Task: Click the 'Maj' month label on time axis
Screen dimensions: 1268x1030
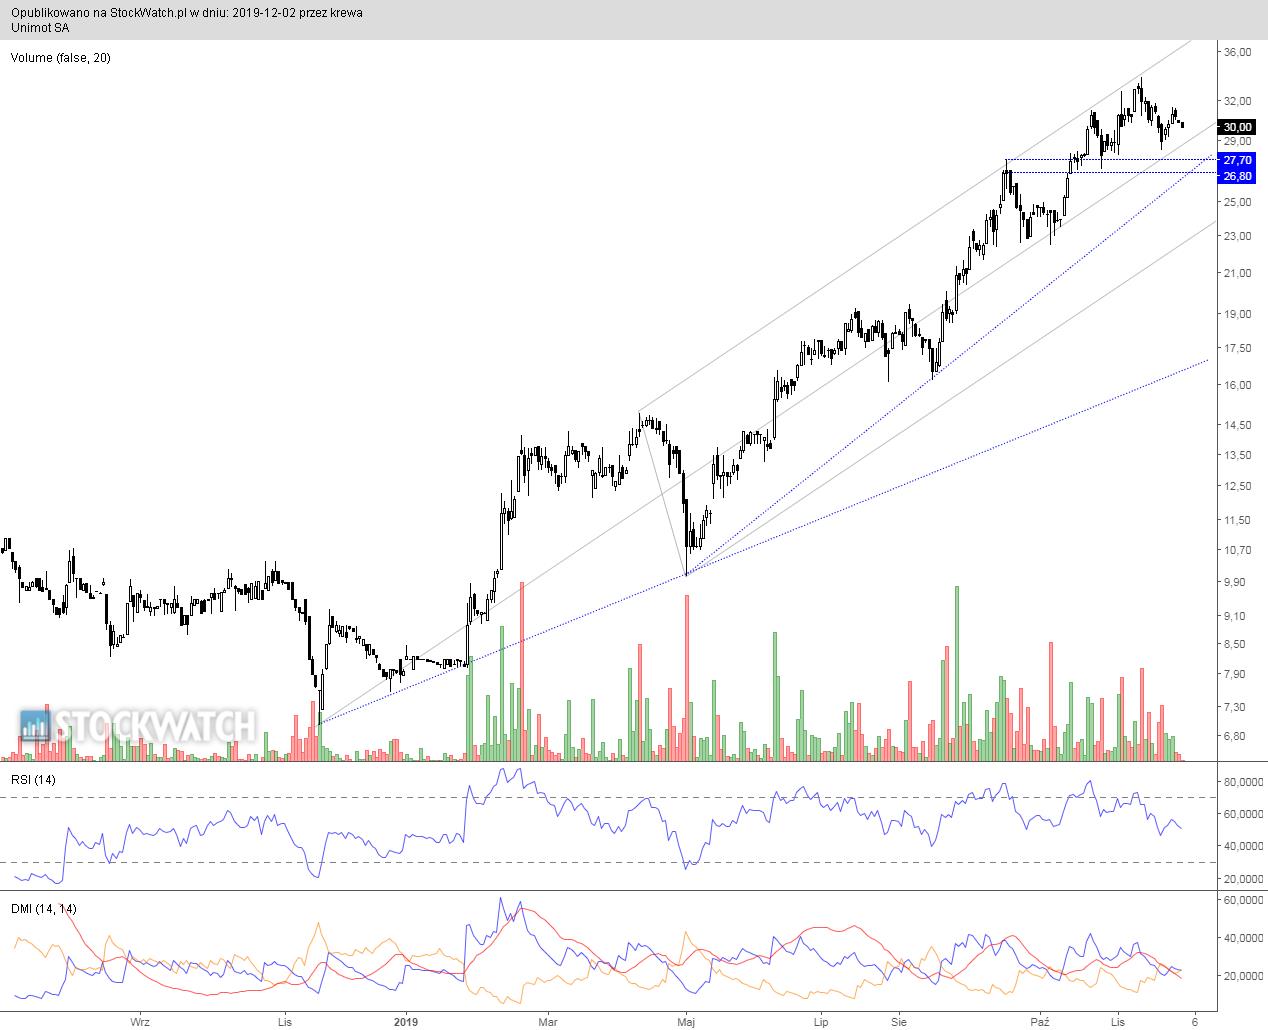Action: (x=687, y=1022)
